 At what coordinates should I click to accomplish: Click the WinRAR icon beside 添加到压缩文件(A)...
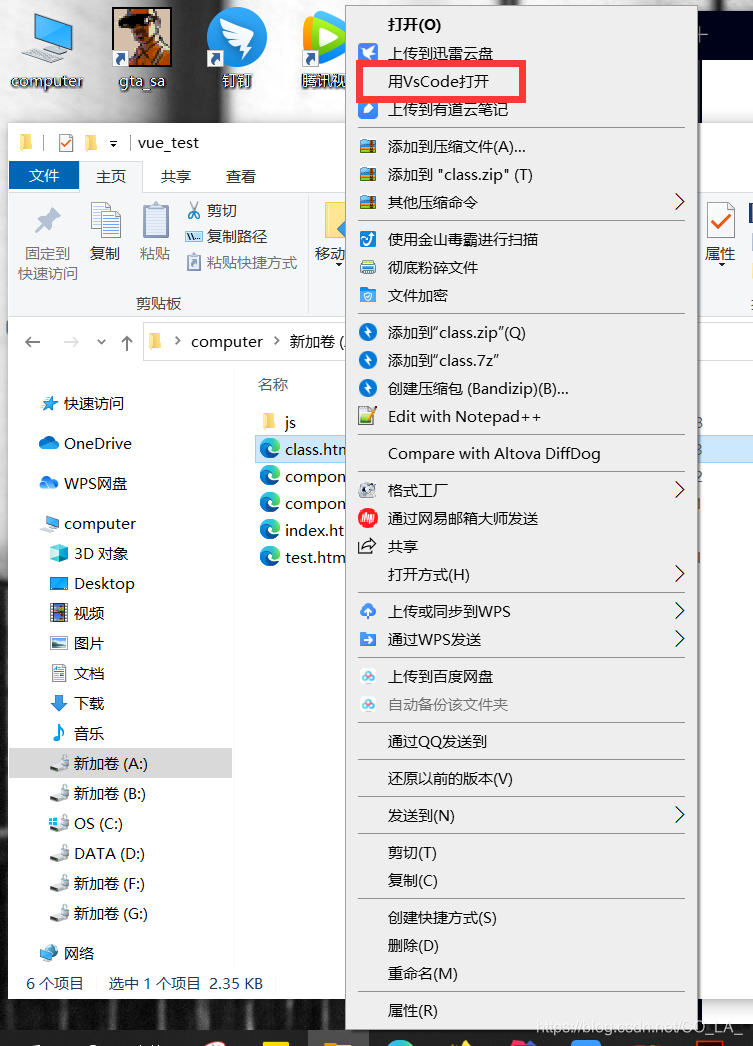click(x=368, y=146)
